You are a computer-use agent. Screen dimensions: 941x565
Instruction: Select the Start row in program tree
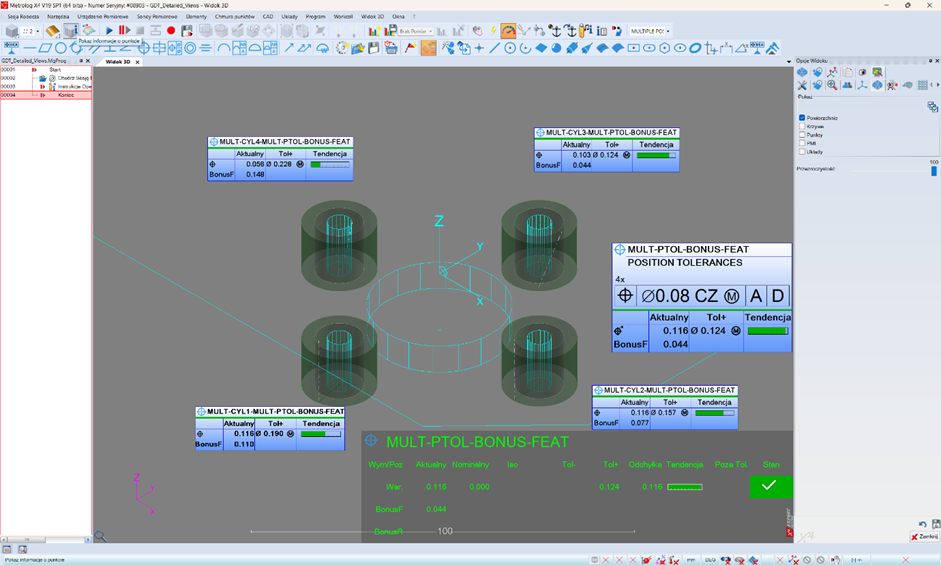(46, 70)
